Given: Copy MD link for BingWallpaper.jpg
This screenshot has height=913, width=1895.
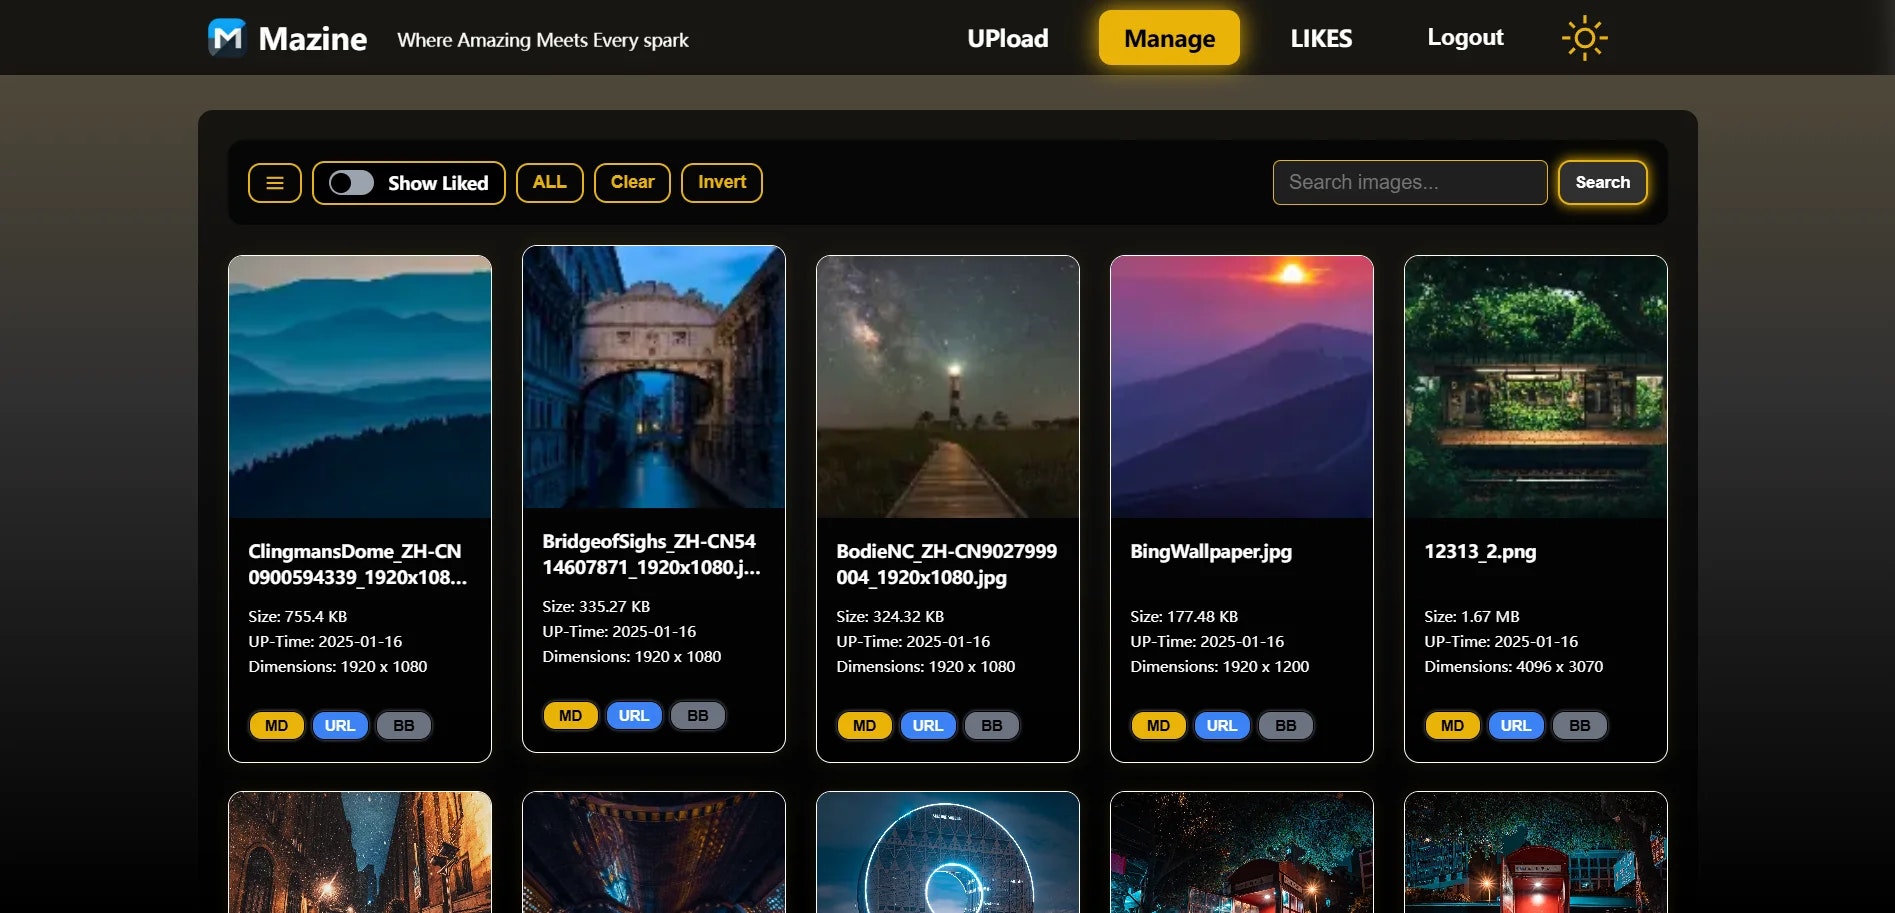Looking at the screenshot, I should coord(1159,725).
